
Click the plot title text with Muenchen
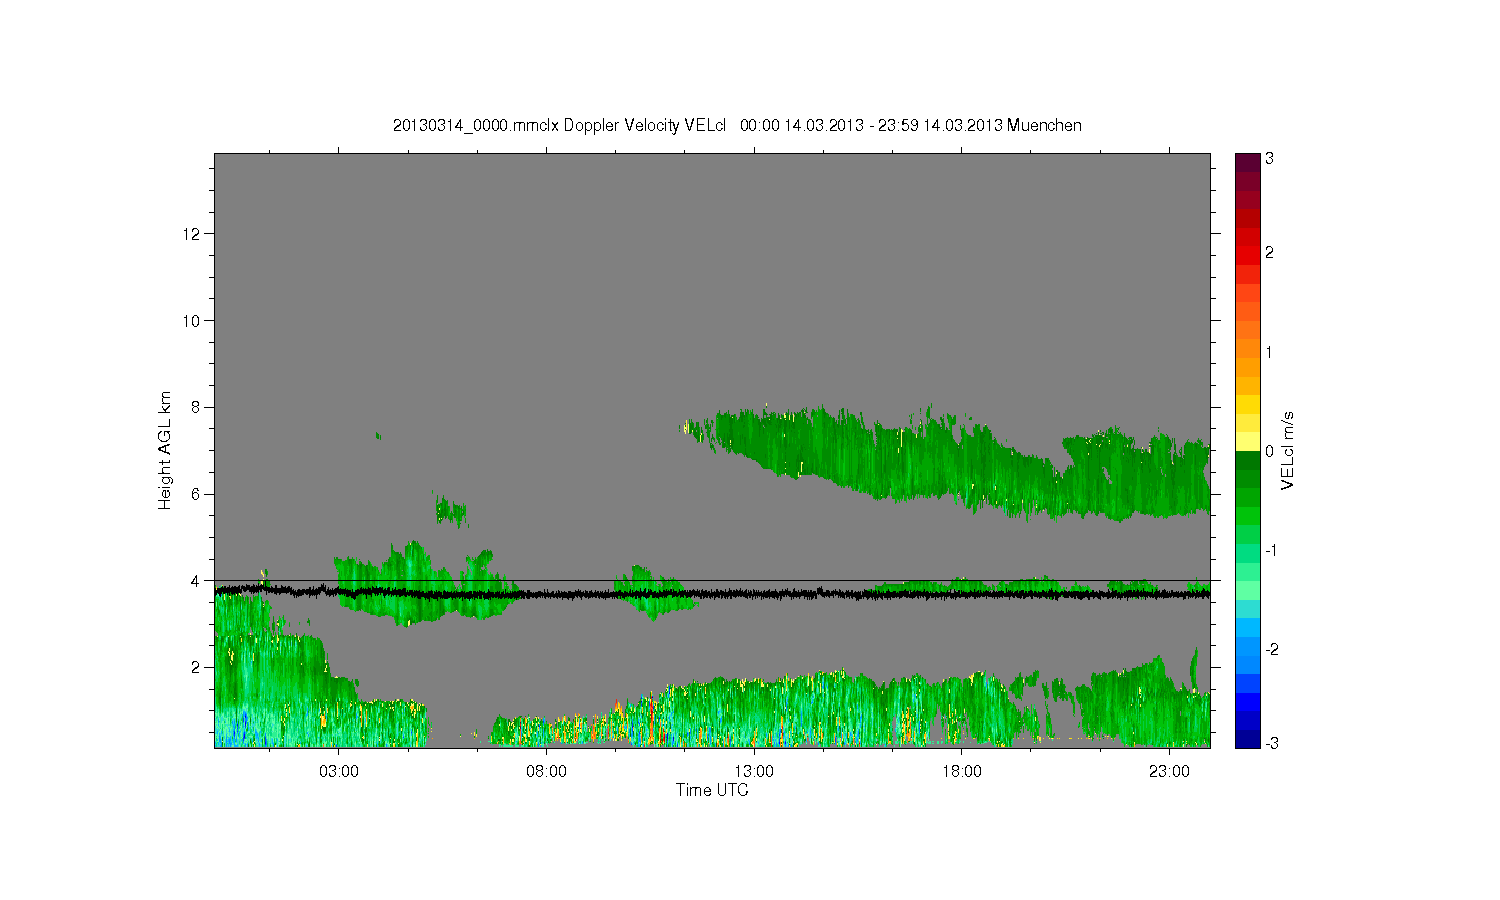(737, 125)
